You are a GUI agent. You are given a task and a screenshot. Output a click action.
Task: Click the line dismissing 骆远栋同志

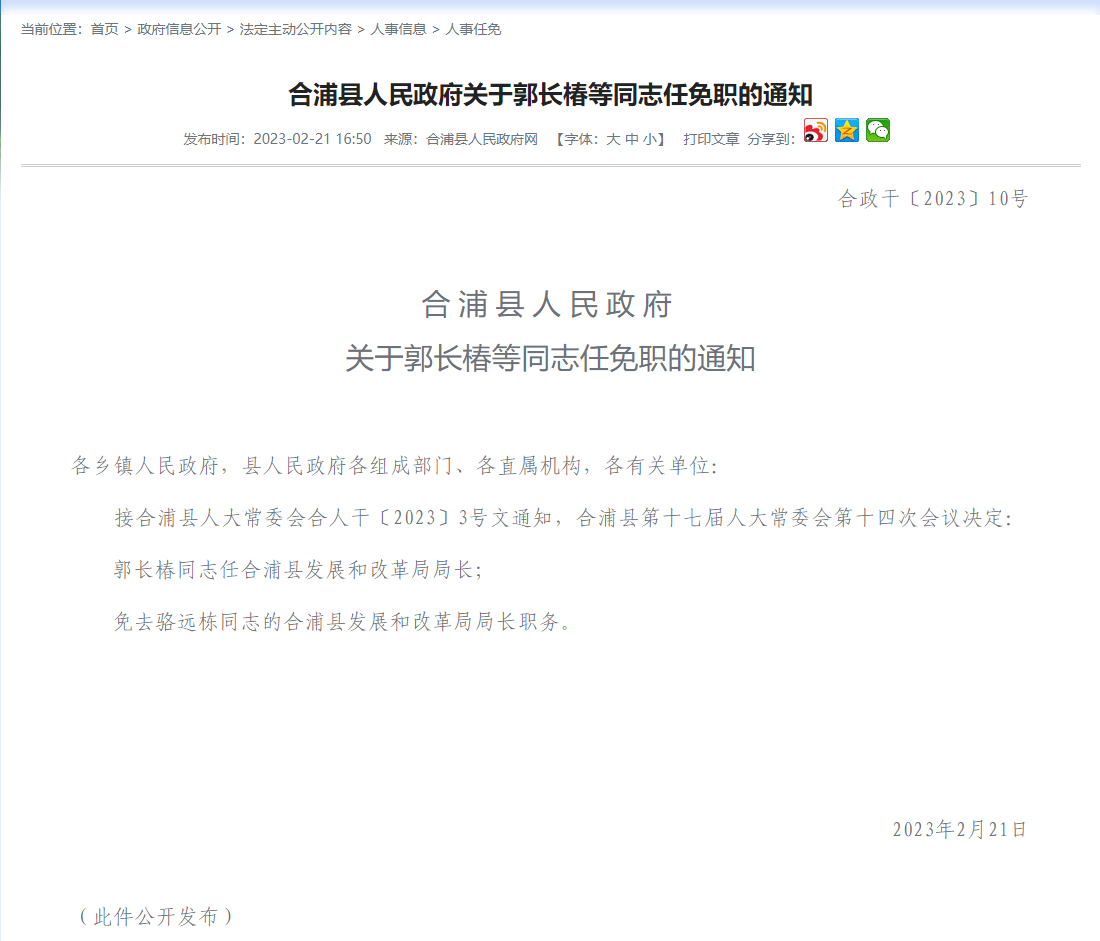tap(343, 622)
